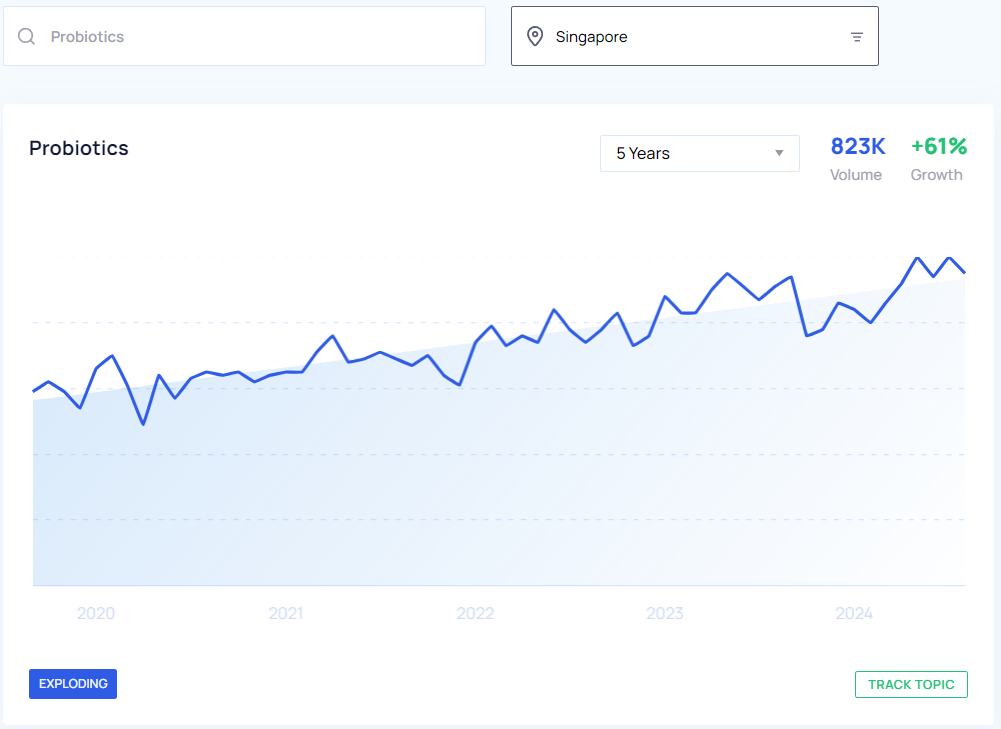Click the 2024 label on the timeline axis
This screenshot has height=729, width=1001.
tap(854, 613)
